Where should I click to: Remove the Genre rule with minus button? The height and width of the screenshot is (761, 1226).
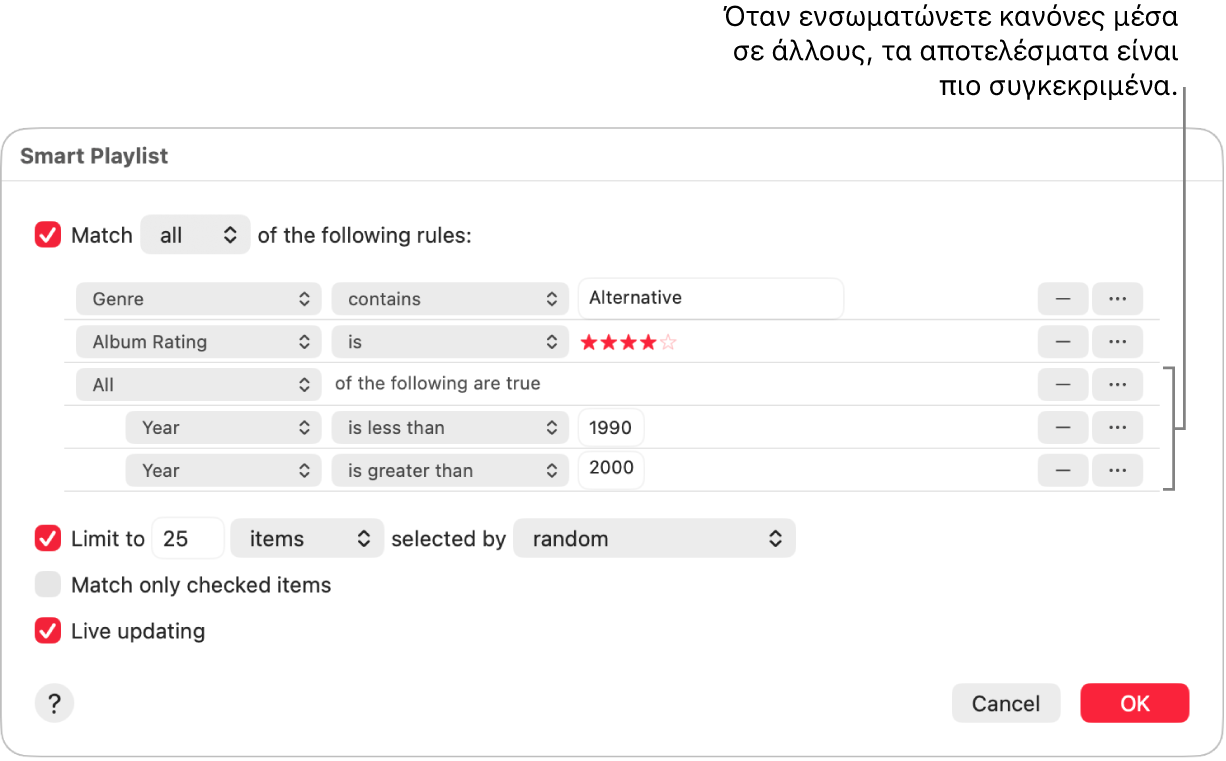coord(1063,299)
